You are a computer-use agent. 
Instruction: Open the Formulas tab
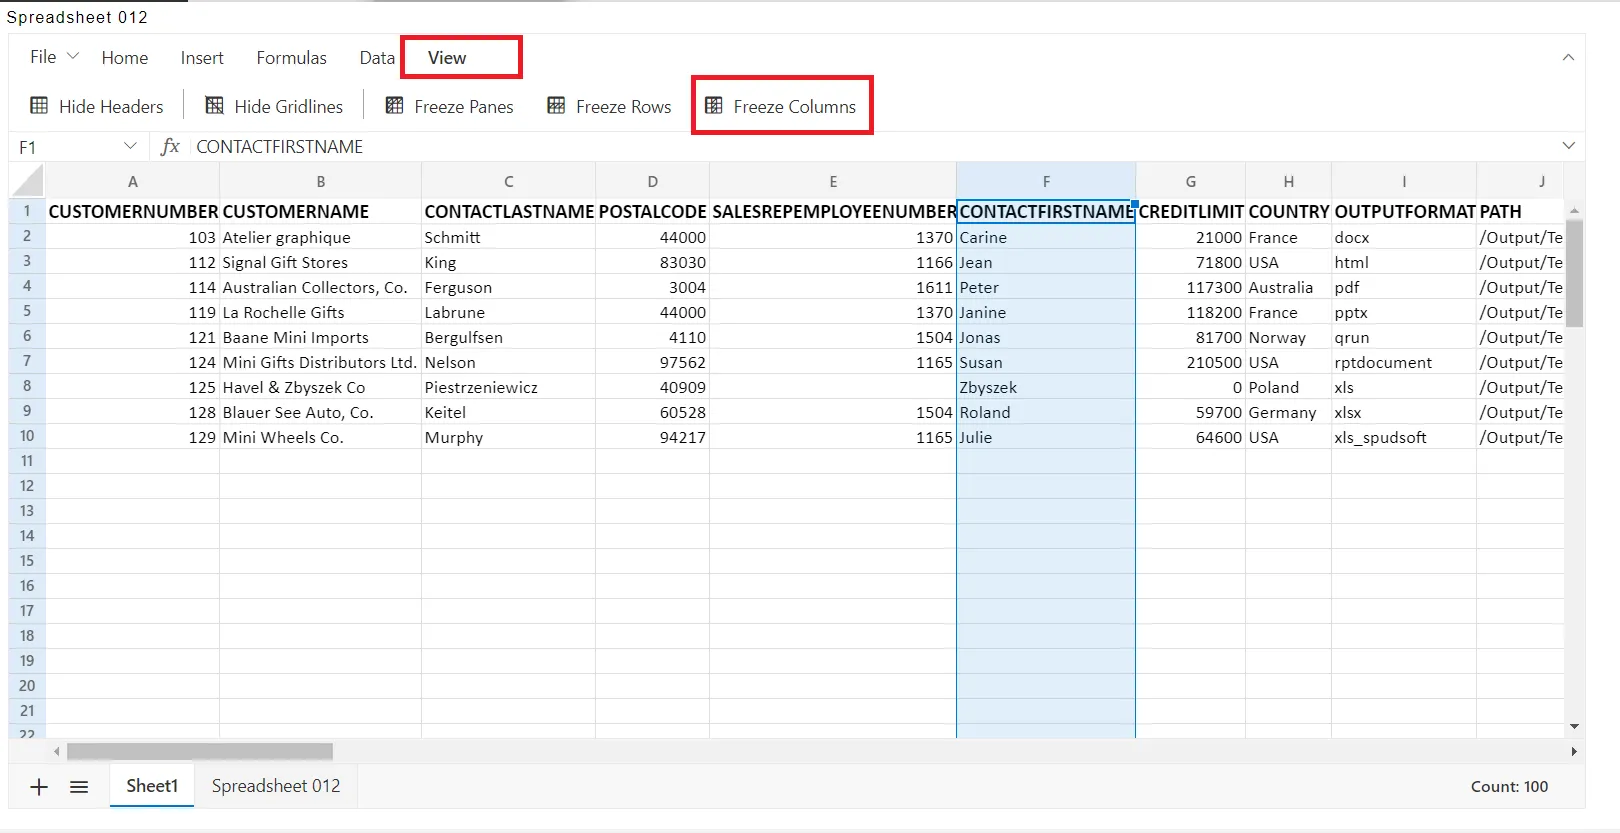coord(291,58)
